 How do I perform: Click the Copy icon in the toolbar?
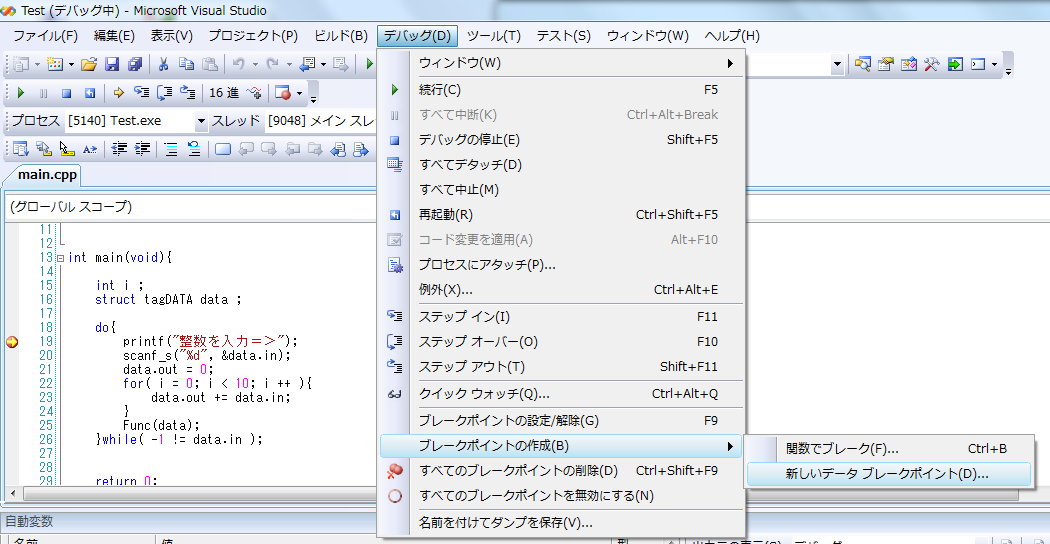(186, 64)
